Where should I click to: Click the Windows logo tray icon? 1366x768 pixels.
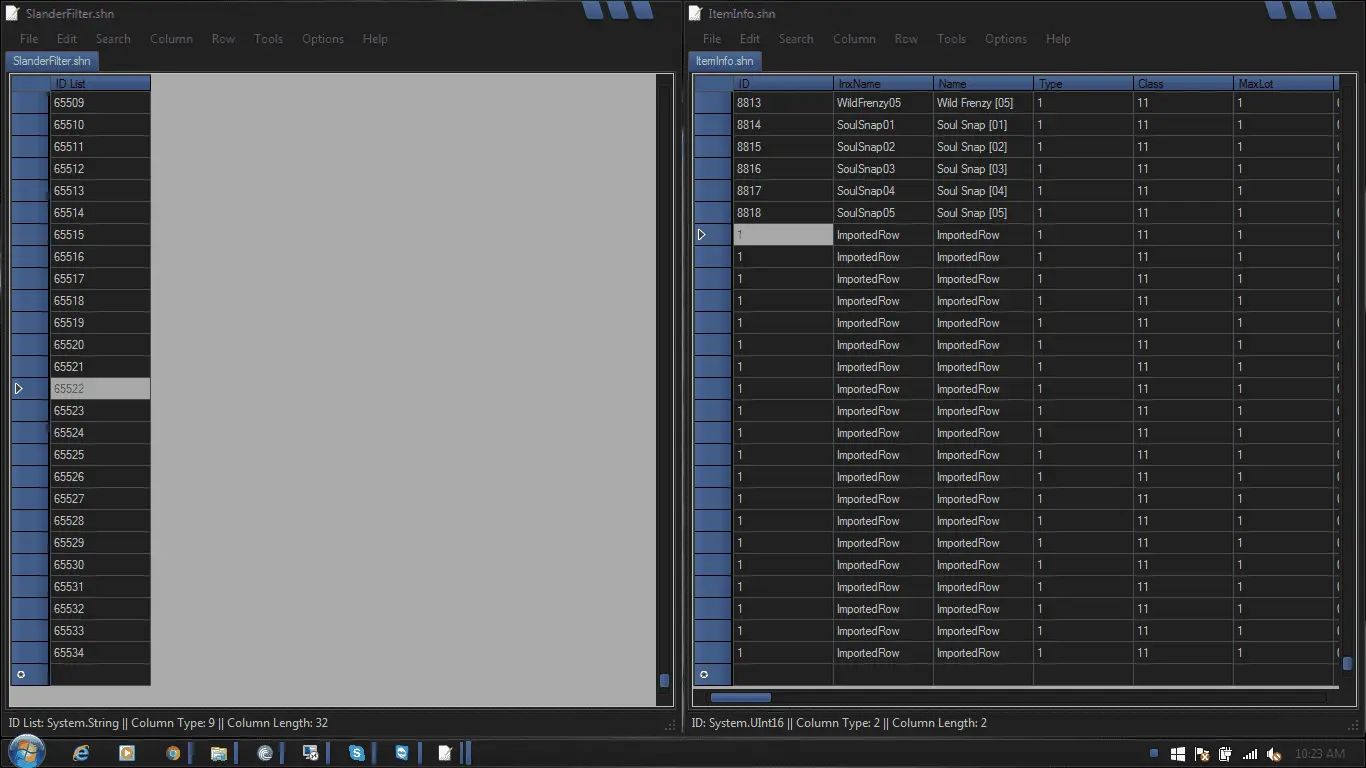click(1178, 754)
